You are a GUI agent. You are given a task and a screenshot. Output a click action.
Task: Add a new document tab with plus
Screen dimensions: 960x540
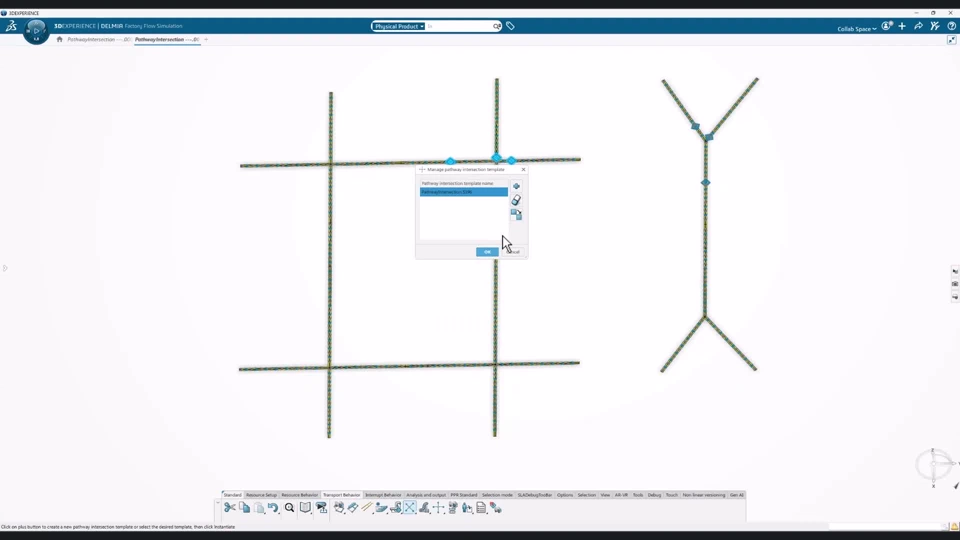[206, 39]
